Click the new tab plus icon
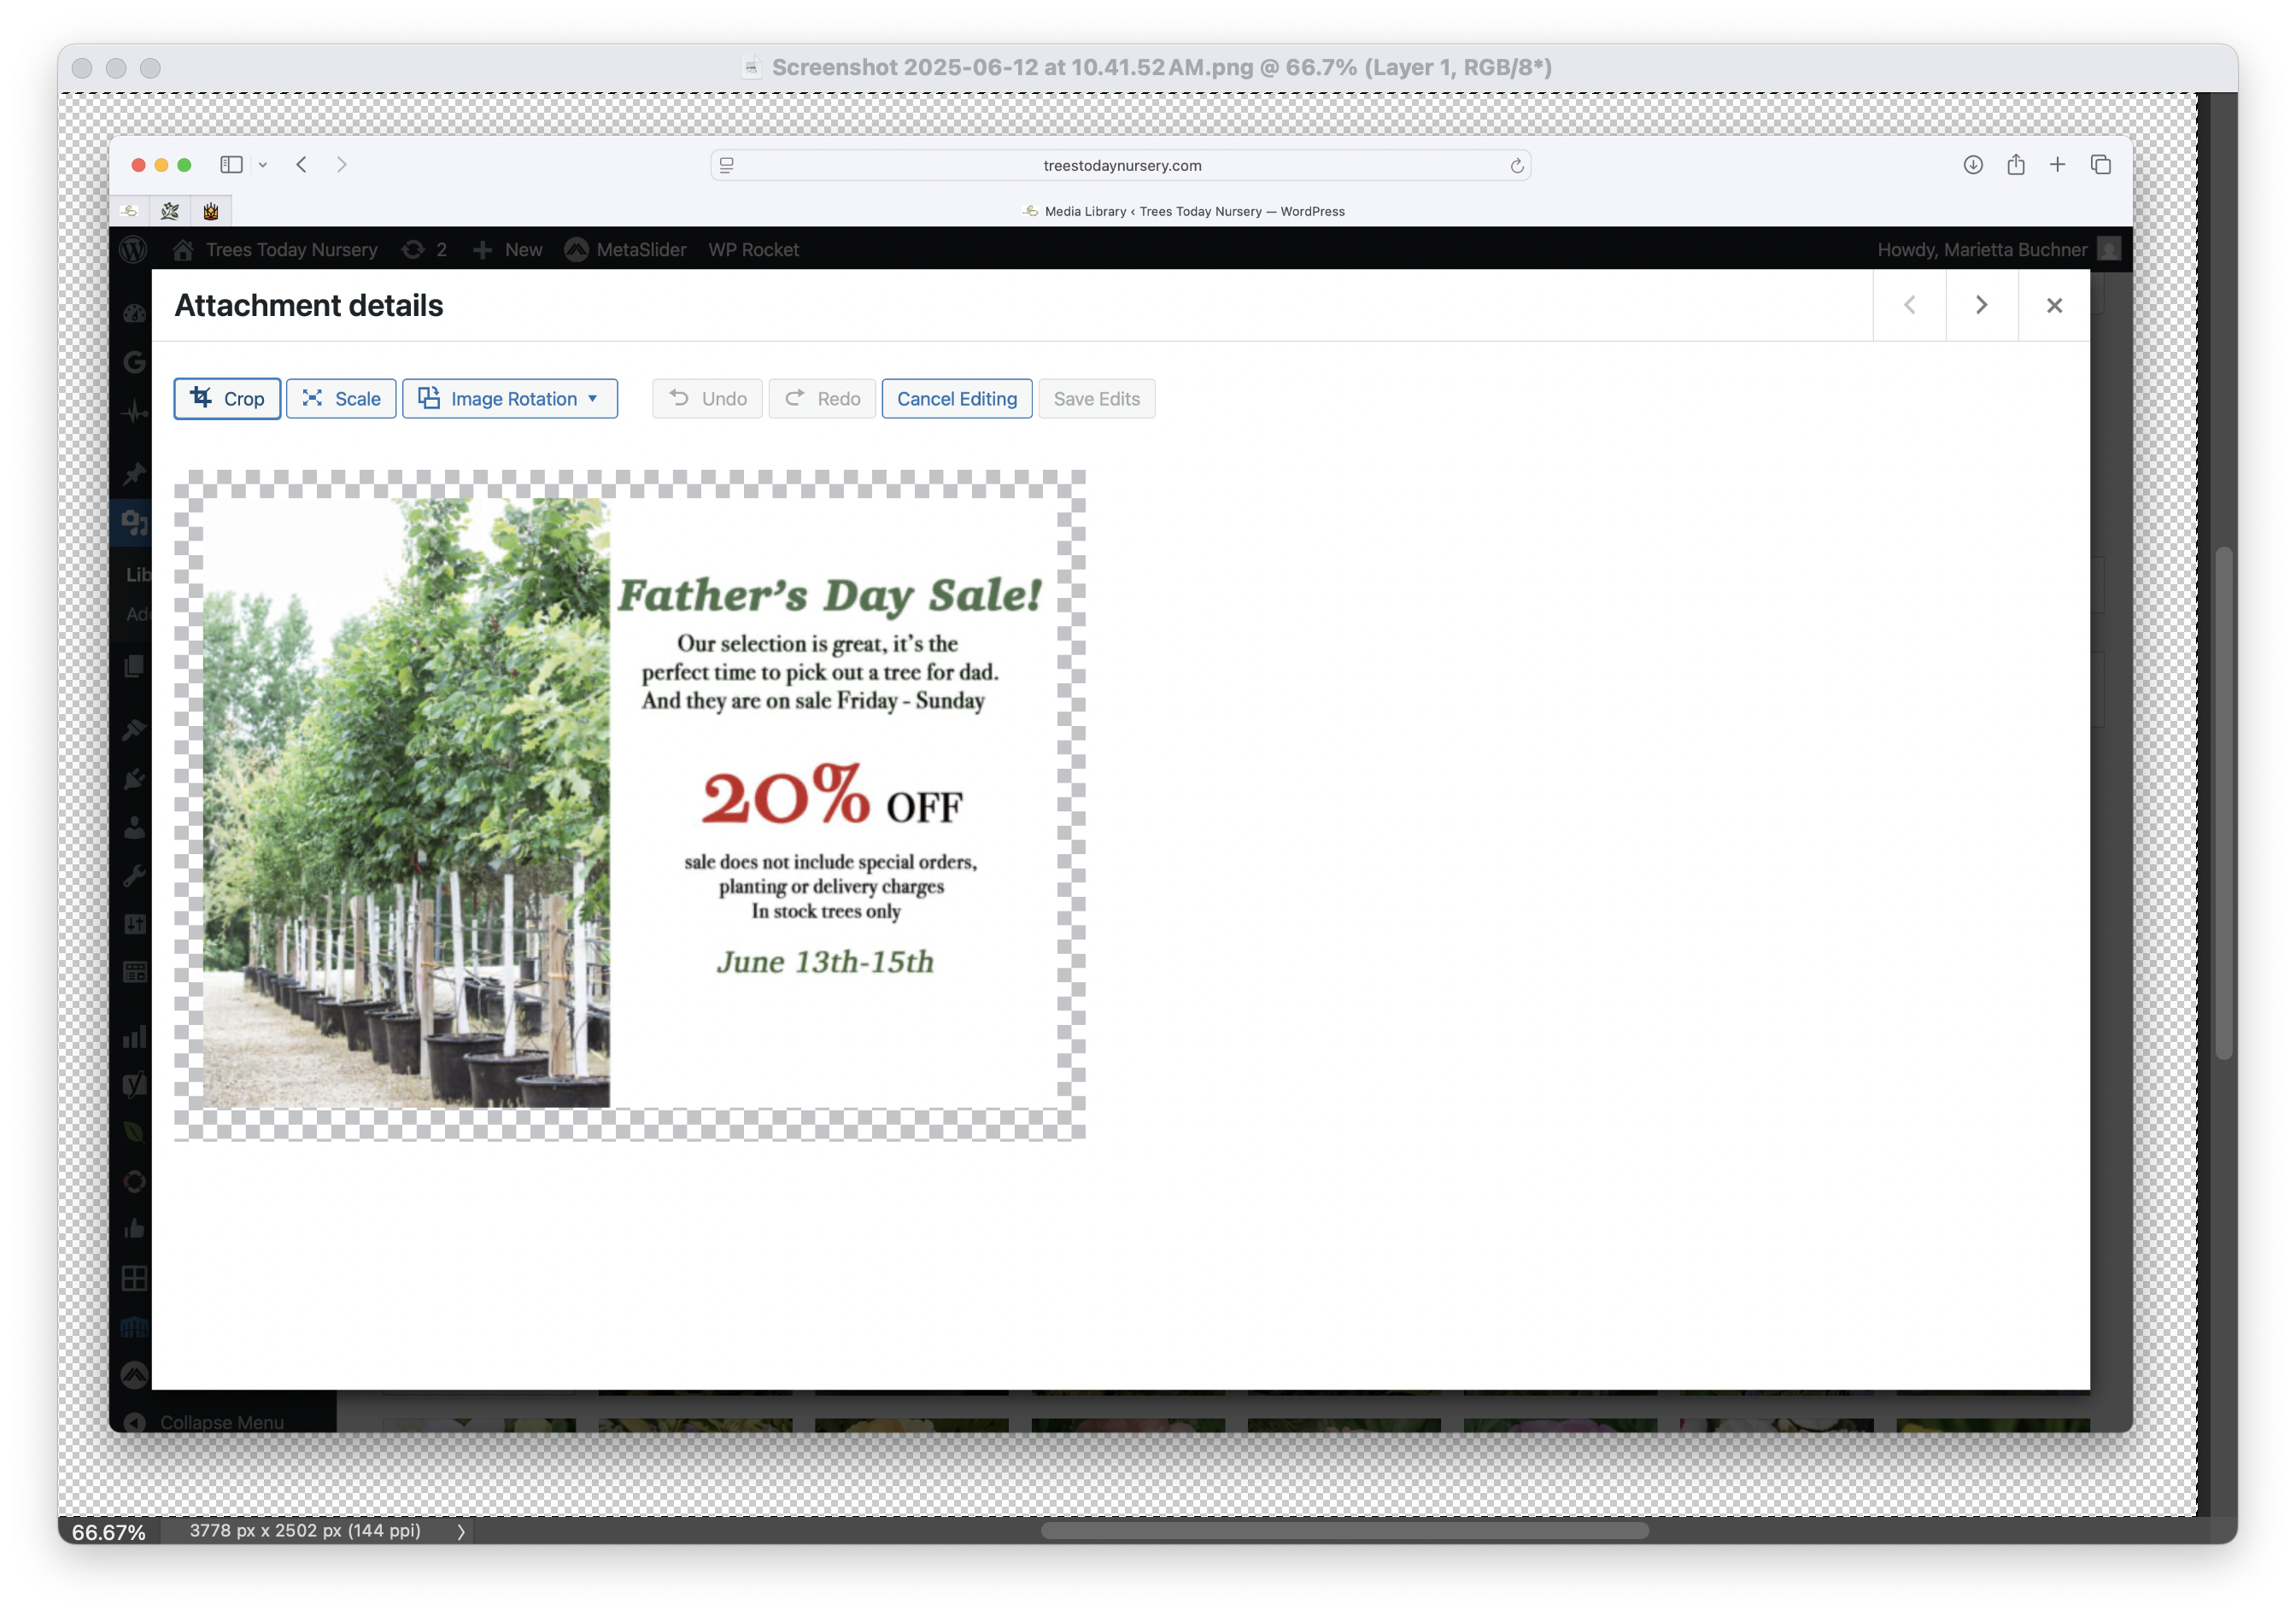Viewport: 2296px width, 1616px height. click(2057, 164)
